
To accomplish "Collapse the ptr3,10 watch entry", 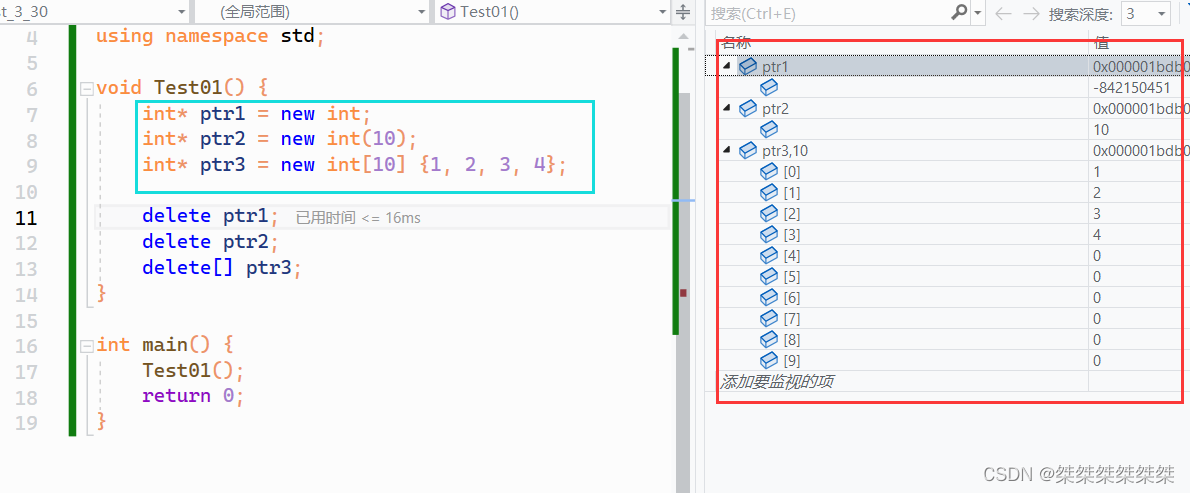I will [x=727, y=150].
